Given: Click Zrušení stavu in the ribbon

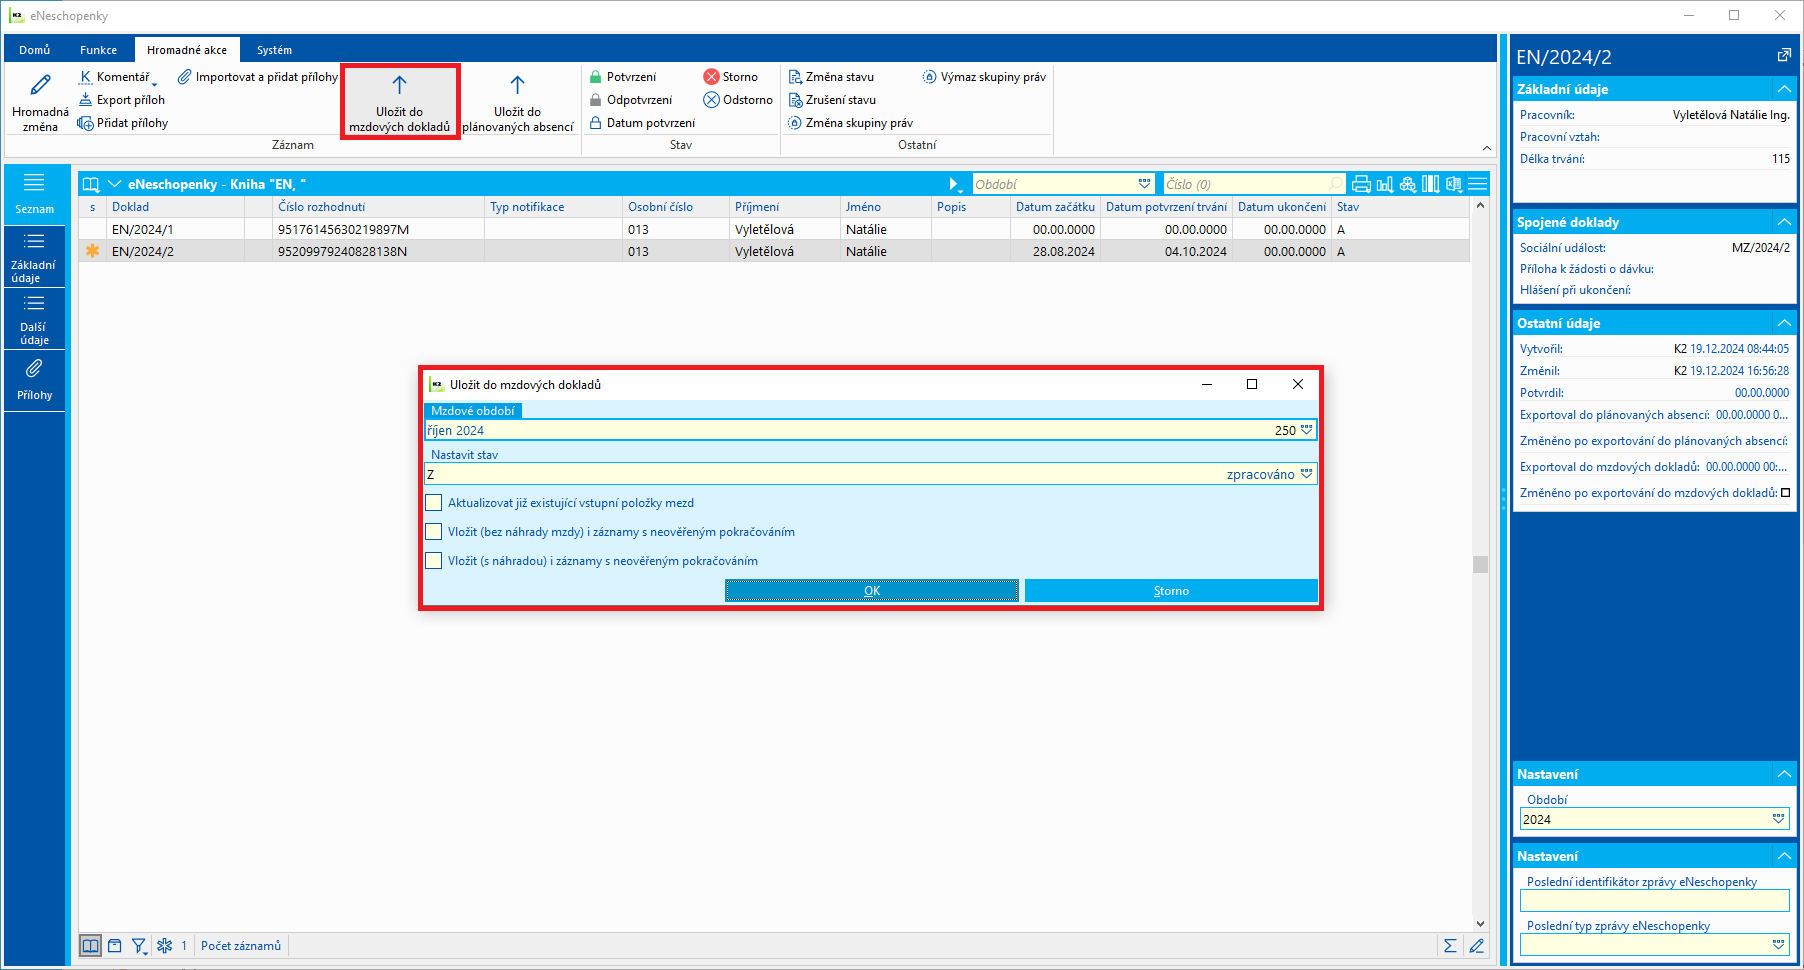Looking at the screenshot, I should 832,100.
